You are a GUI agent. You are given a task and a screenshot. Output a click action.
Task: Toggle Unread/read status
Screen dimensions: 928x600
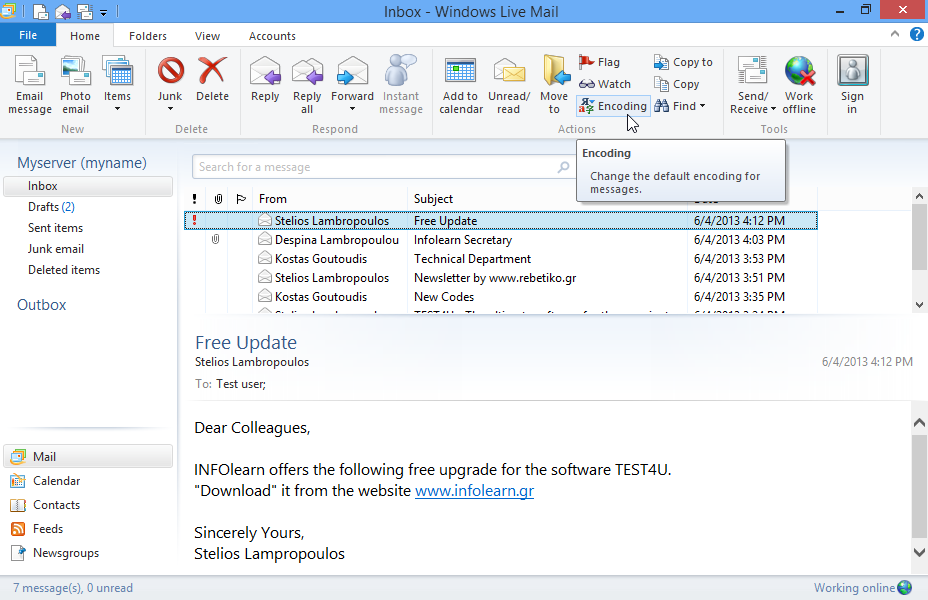[x=508, y=85]
